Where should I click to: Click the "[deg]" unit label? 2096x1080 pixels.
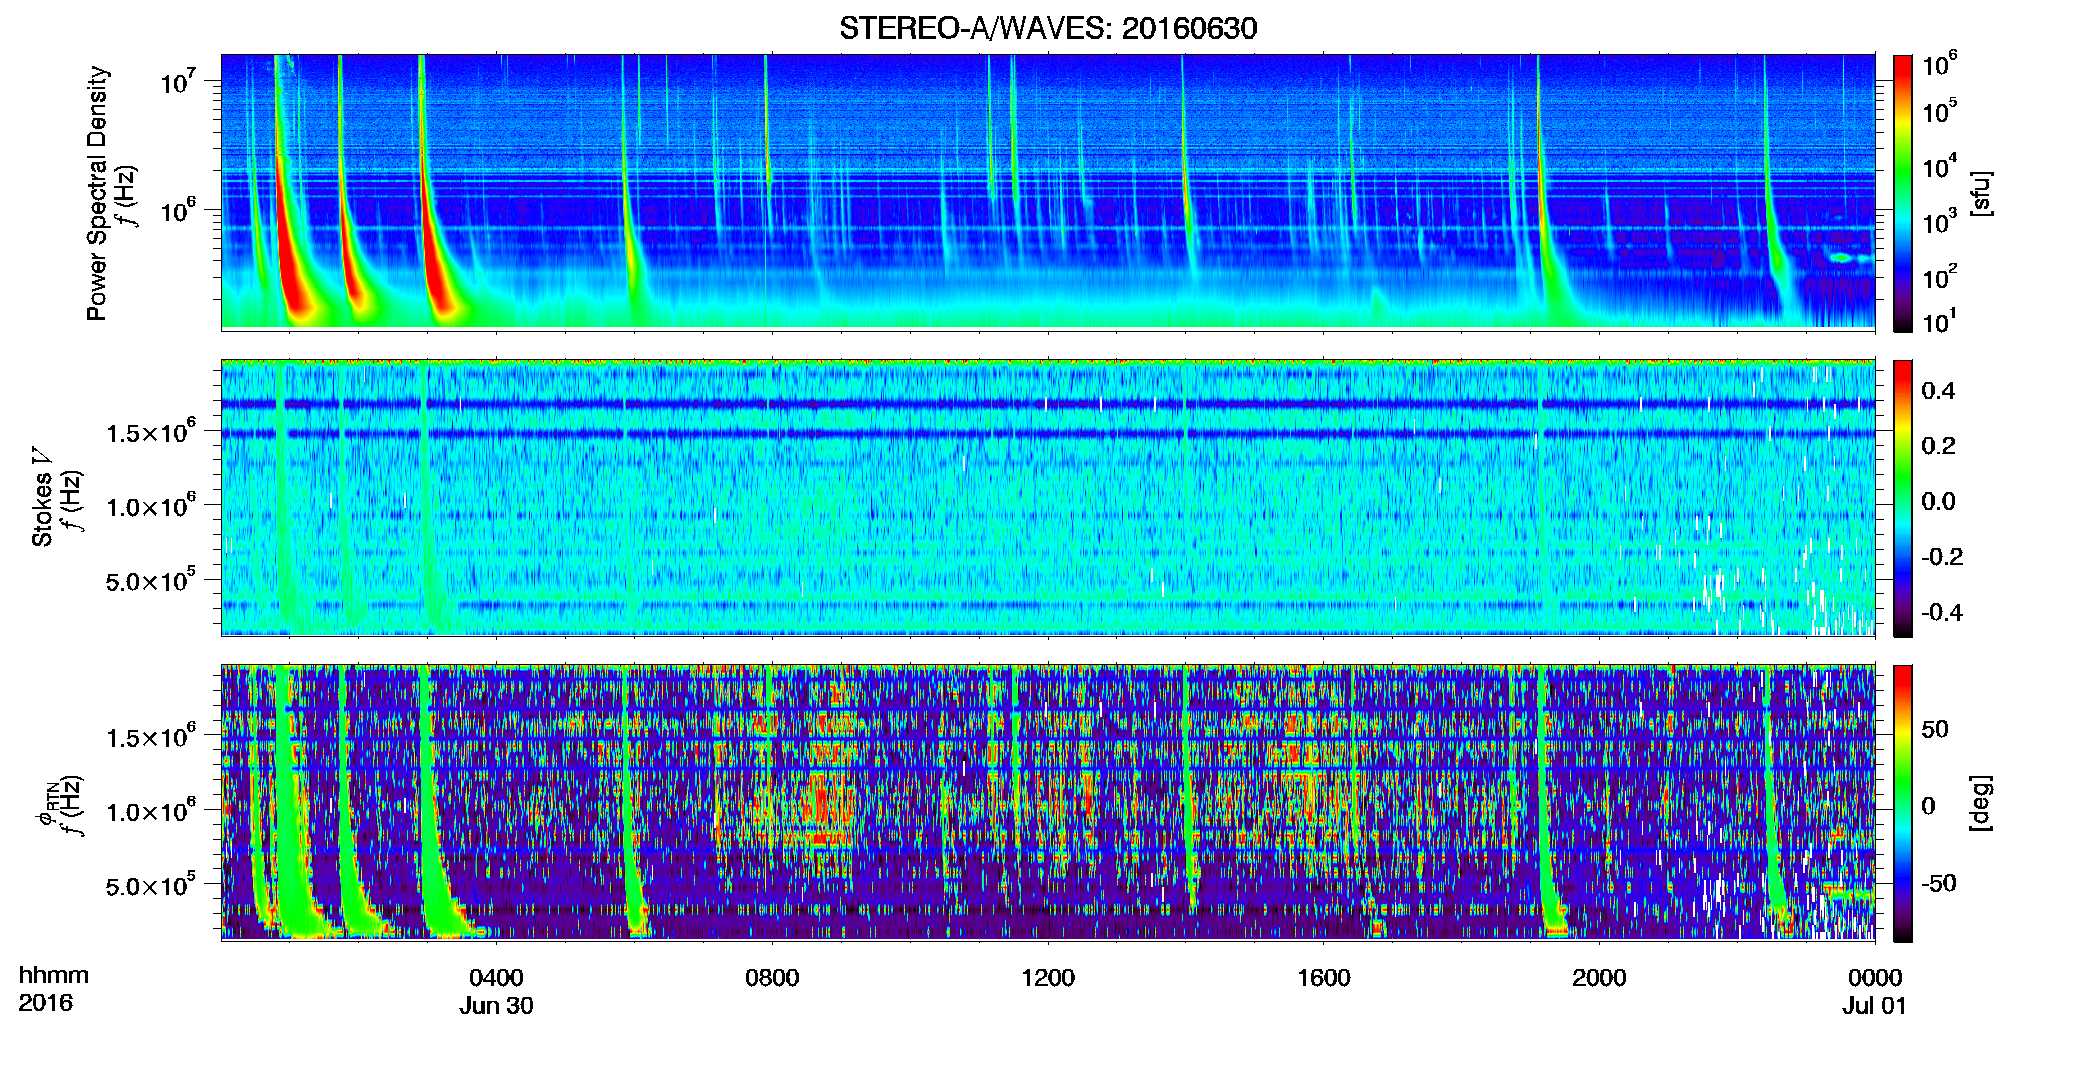1980,803
